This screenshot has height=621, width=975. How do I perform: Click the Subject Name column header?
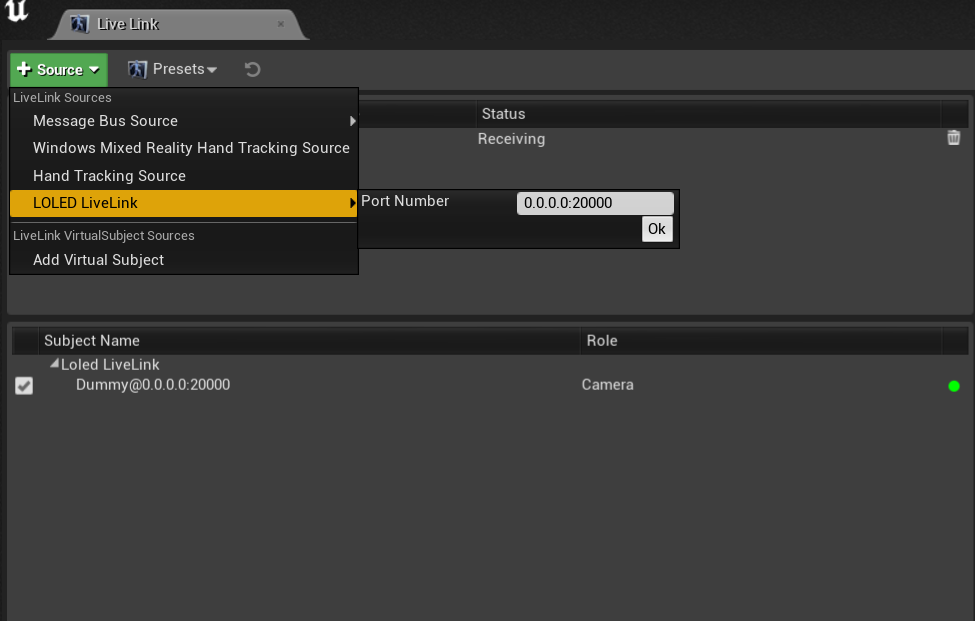pos(308,341)
